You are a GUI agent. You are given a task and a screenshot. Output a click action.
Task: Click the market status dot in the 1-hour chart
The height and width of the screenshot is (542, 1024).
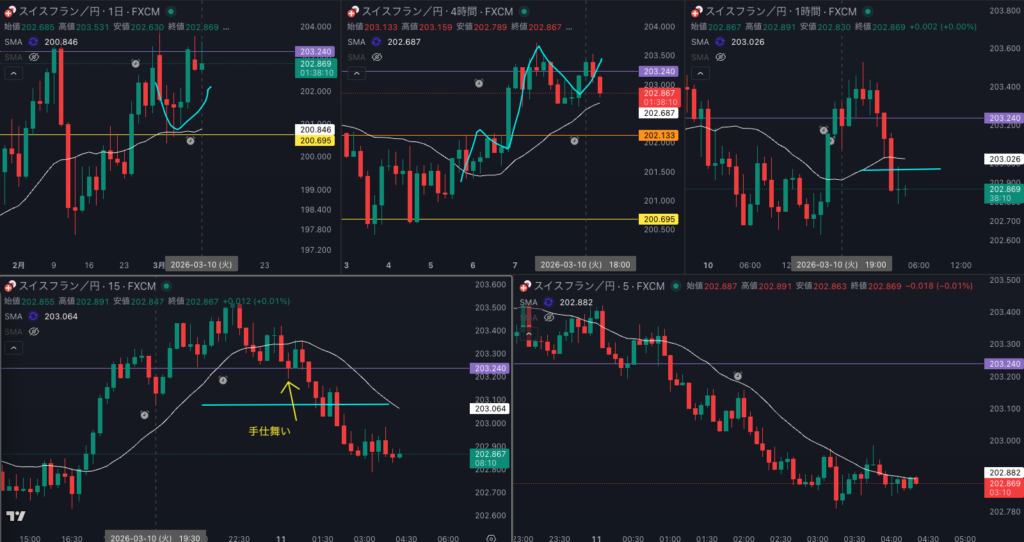click(x=869, y=11)
